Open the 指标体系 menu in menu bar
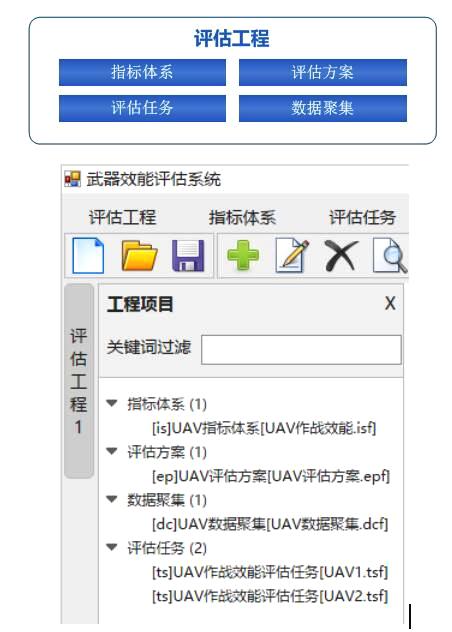 [x=242, y=217]
